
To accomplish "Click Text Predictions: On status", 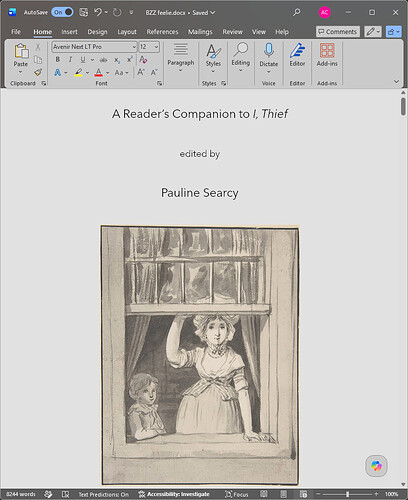I will (x=104, y=494).
